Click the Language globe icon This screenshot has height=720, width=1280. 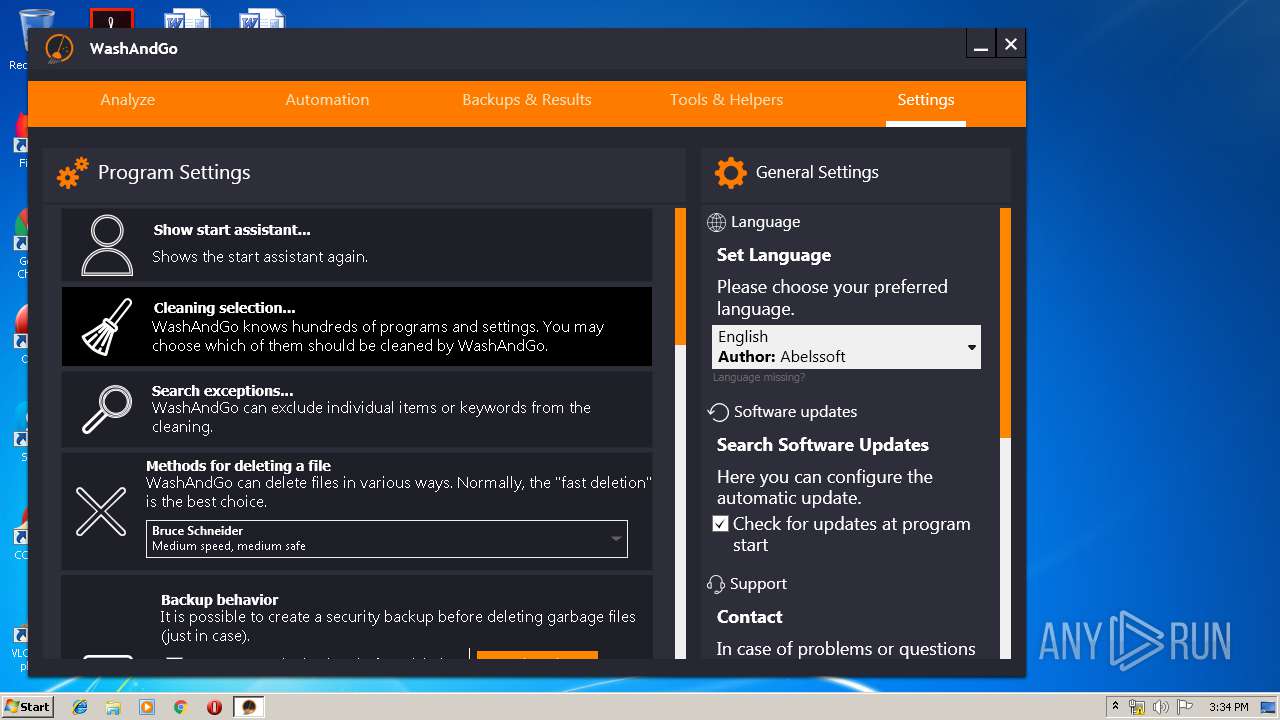click(716, 222)
